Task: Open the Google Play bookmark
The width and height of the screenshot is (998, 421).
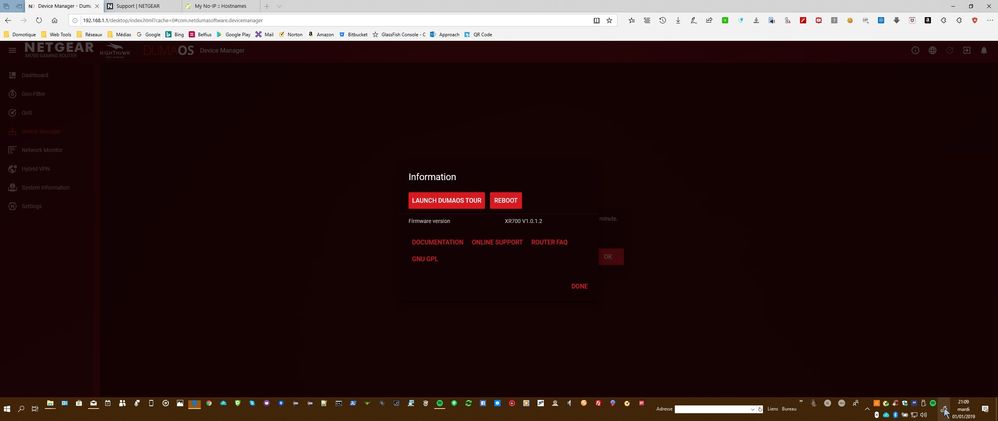Action: (234, 34)
